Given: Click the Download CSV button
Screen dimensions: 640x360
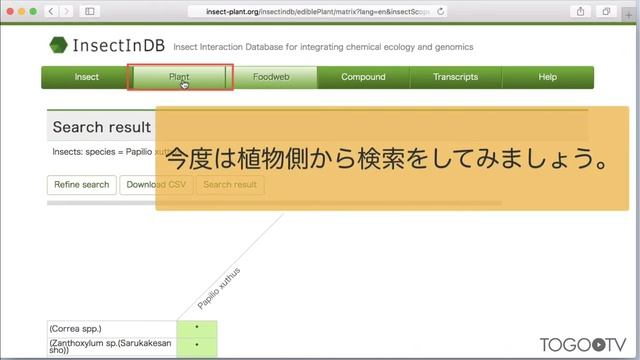Looking at the screenshot, I should click(156, 184).
